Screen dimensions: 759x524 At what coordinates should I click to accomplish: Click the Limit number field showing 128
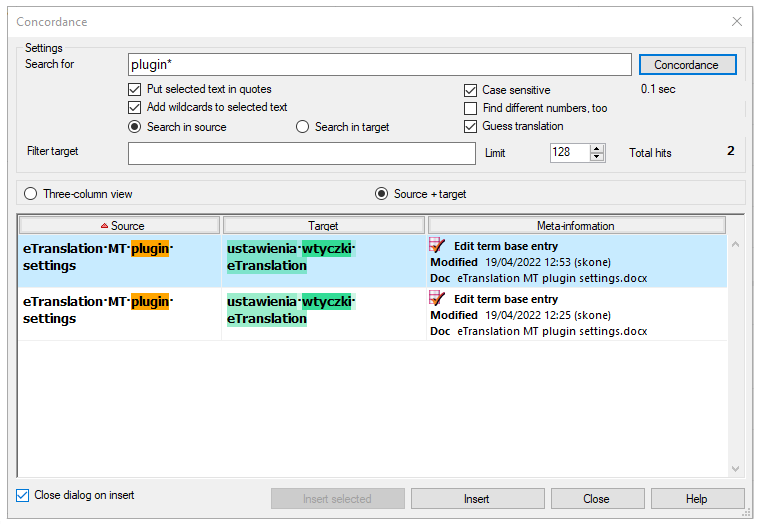tap(570, 152)
